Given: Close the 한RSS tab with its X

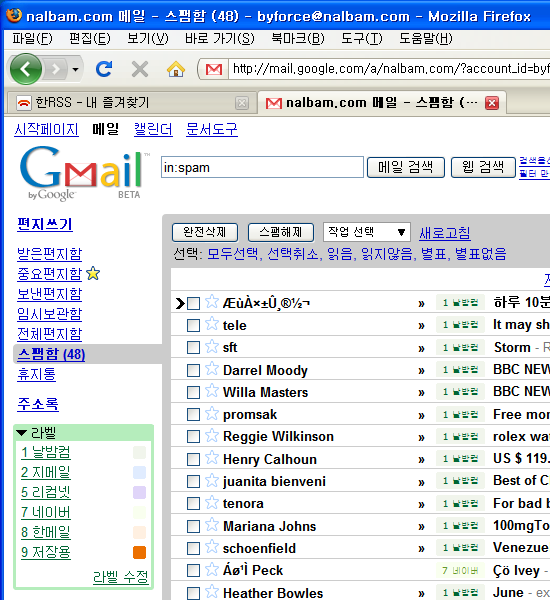Looking at the screenshot, I should (x=242, y=103).
